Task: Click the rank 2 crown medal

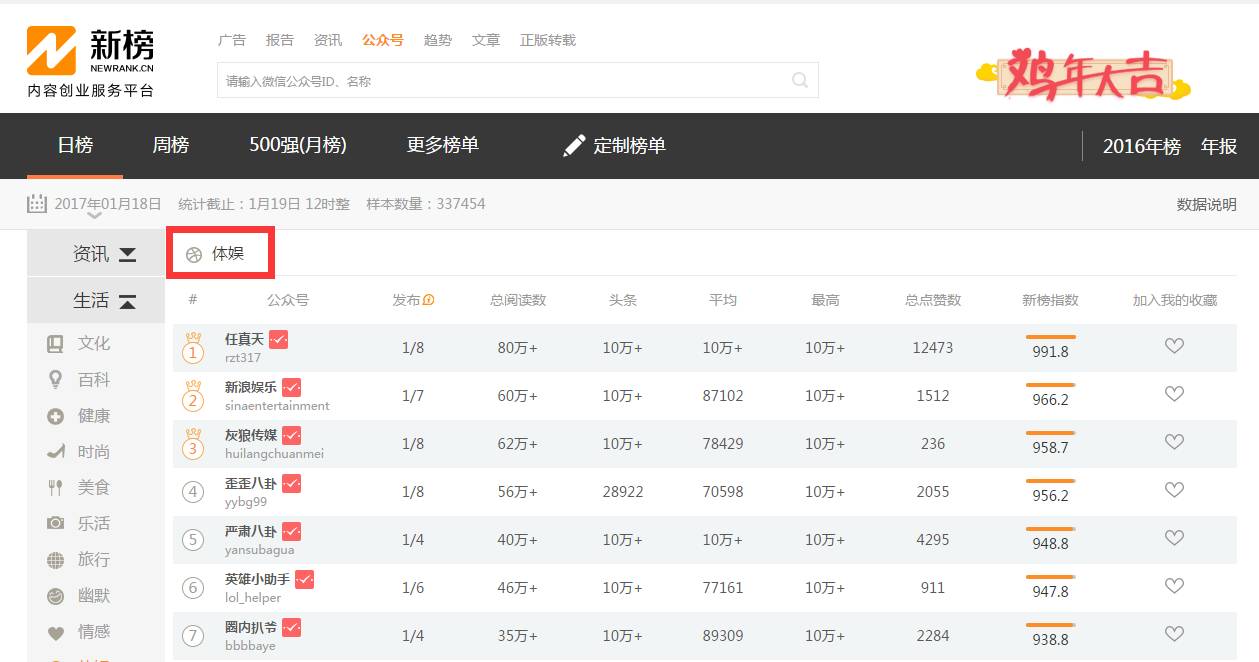Action: point(193,396)
